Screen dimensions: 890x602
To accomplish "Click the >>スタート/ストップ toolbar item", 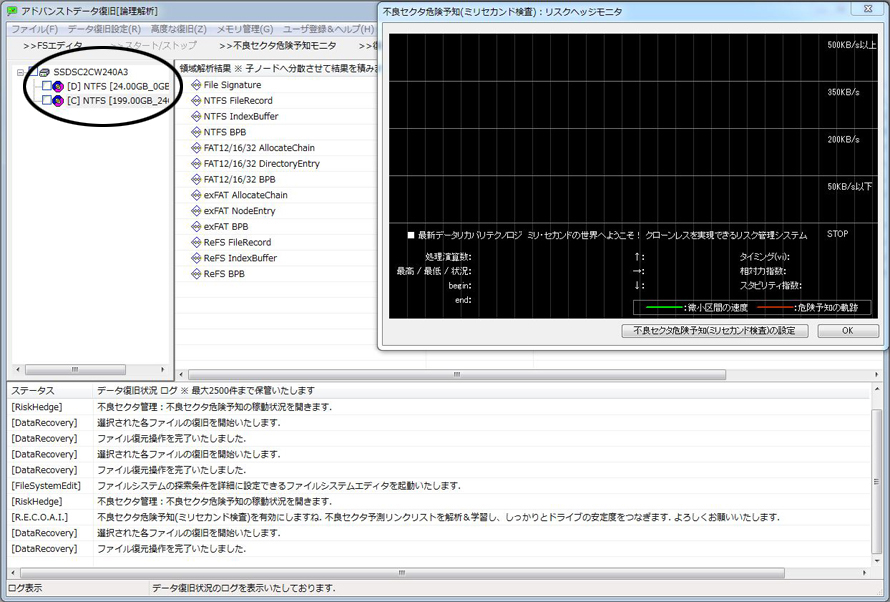I will point(153,46).
